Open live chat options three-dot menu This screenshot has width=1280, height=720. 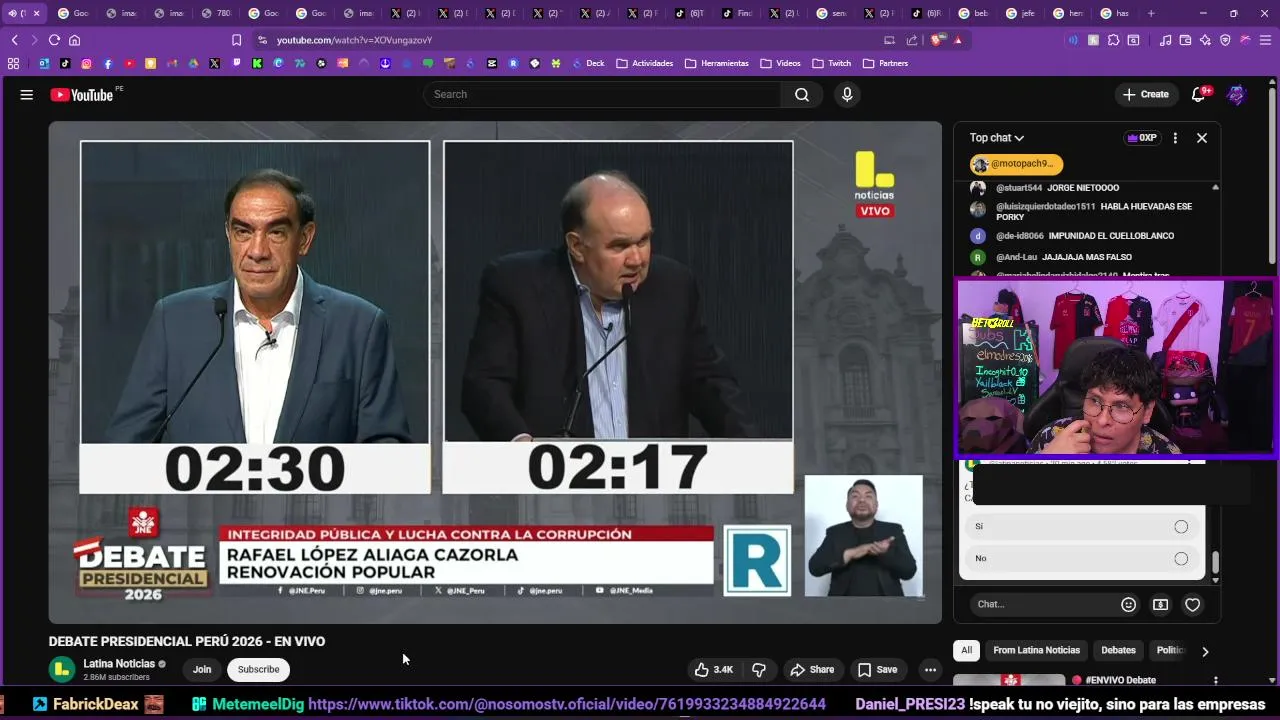click(1175, 138)
